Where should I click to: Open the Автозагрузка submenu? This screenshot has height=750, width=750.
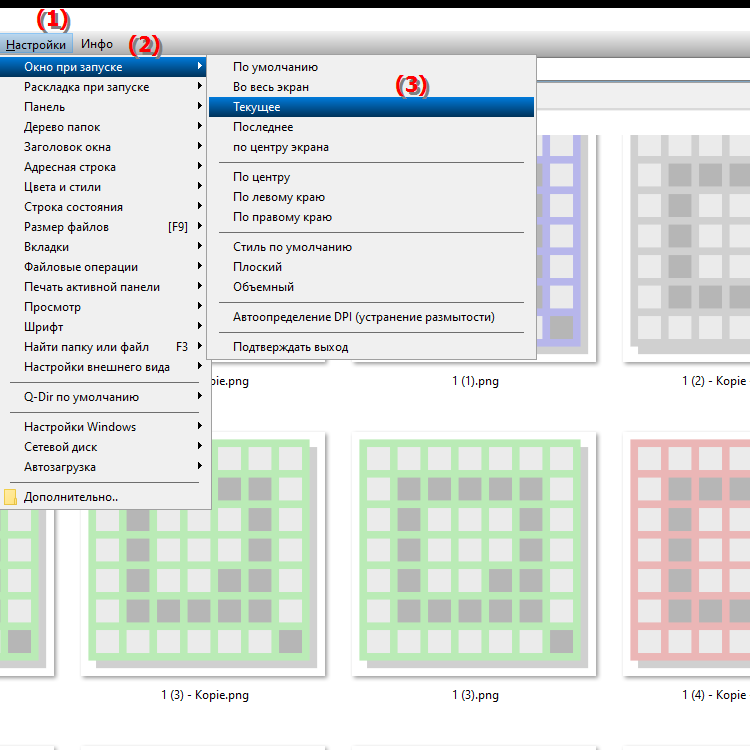point(103,467)
